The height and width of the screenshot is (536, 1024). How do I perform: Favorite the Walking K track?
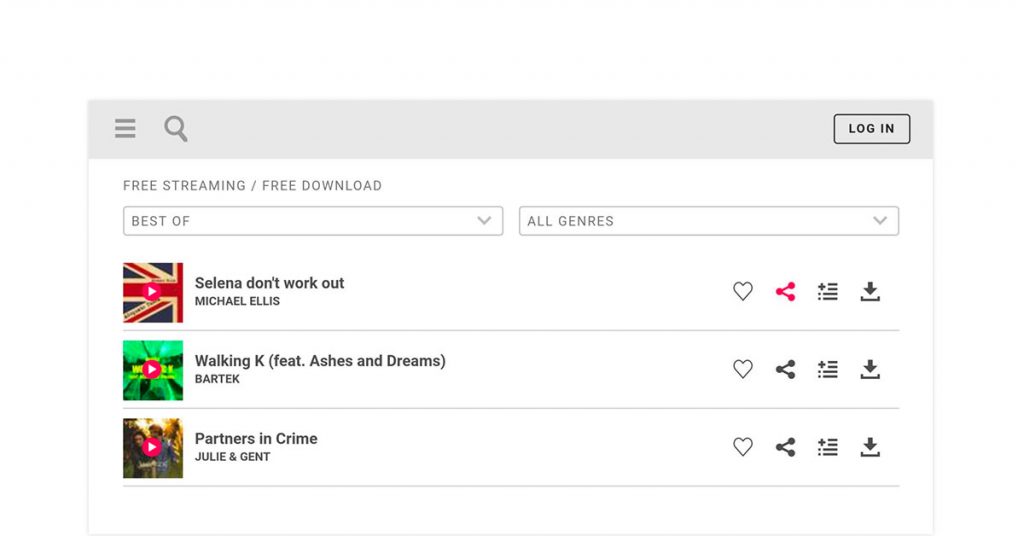[743, 369]
